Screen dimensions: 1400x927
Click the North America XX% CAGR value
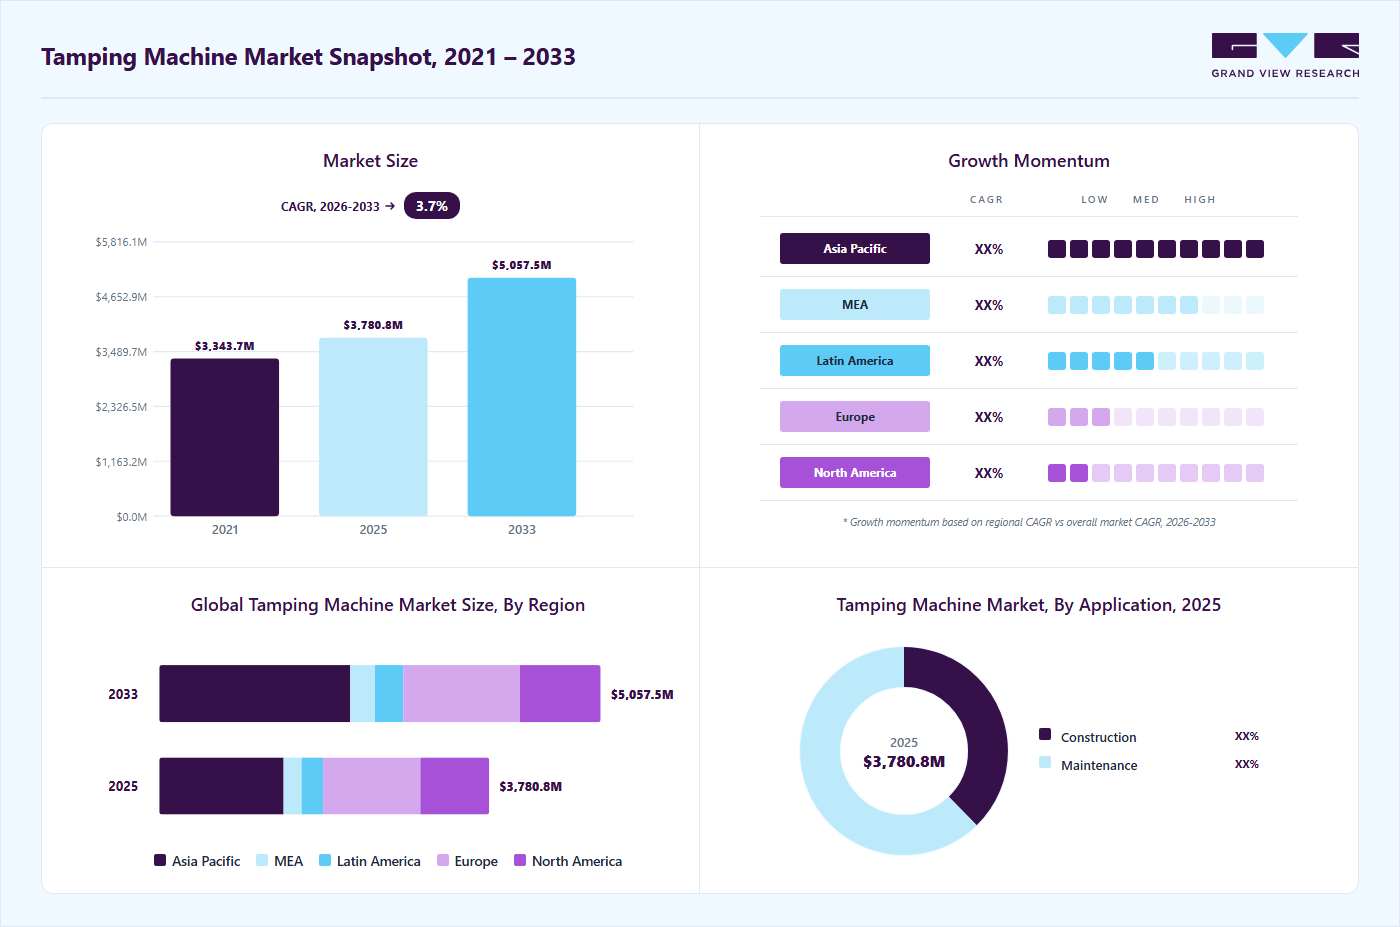[989, 473]
